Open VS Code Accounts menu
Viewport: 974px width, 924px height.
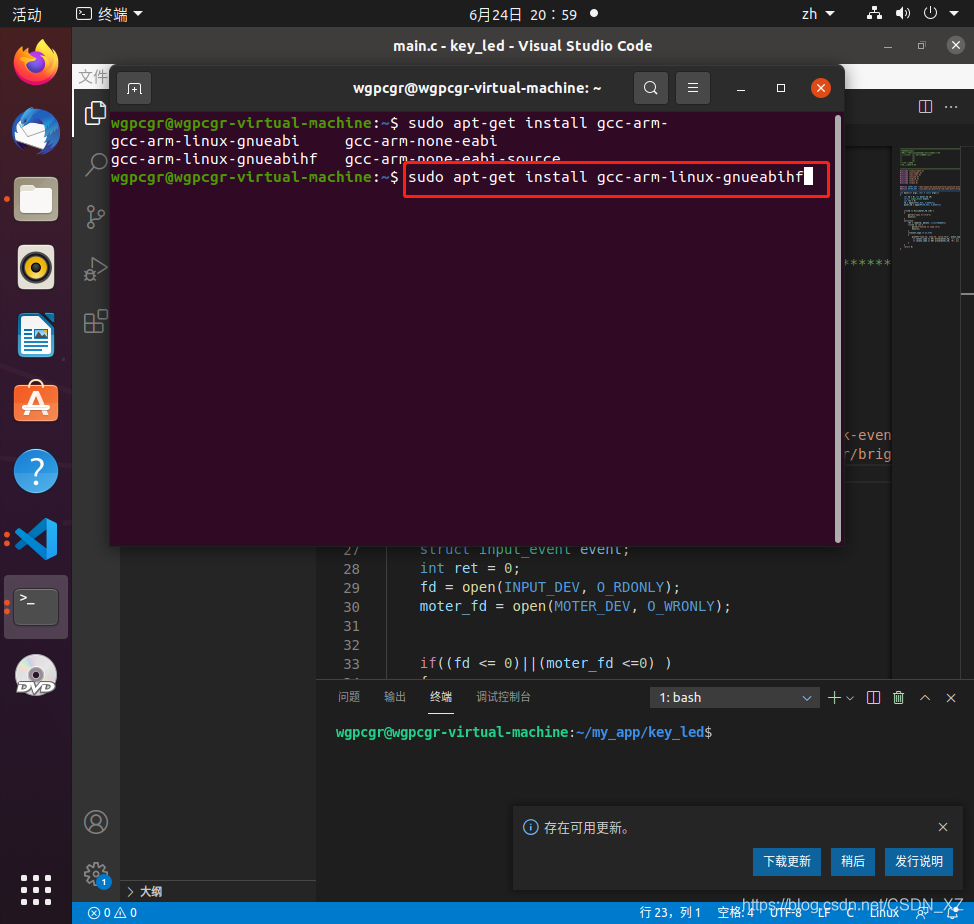pos(96,822)
